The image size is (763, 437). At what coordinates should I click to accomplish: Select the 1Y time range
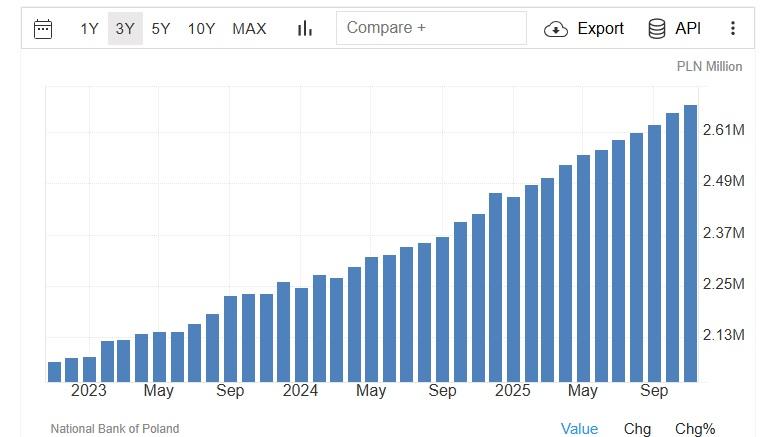89,28
